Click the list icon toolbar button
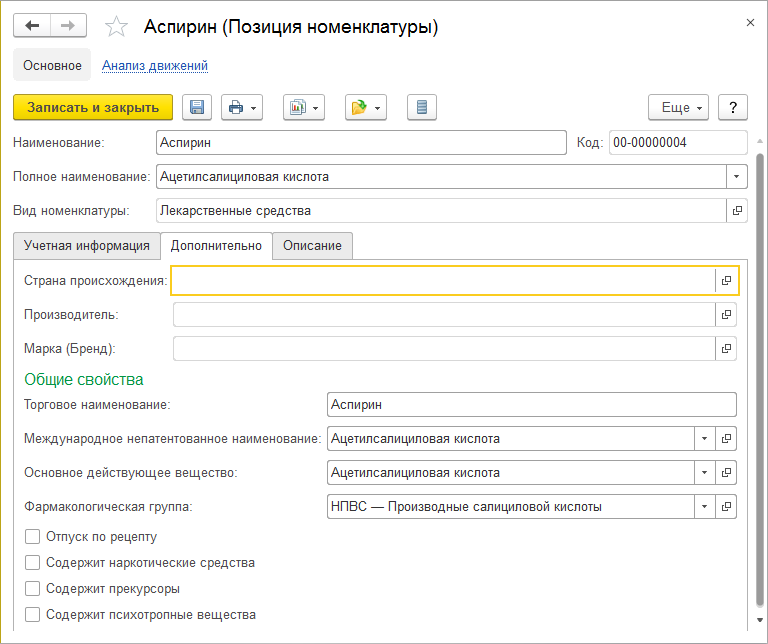 [422, 108]
